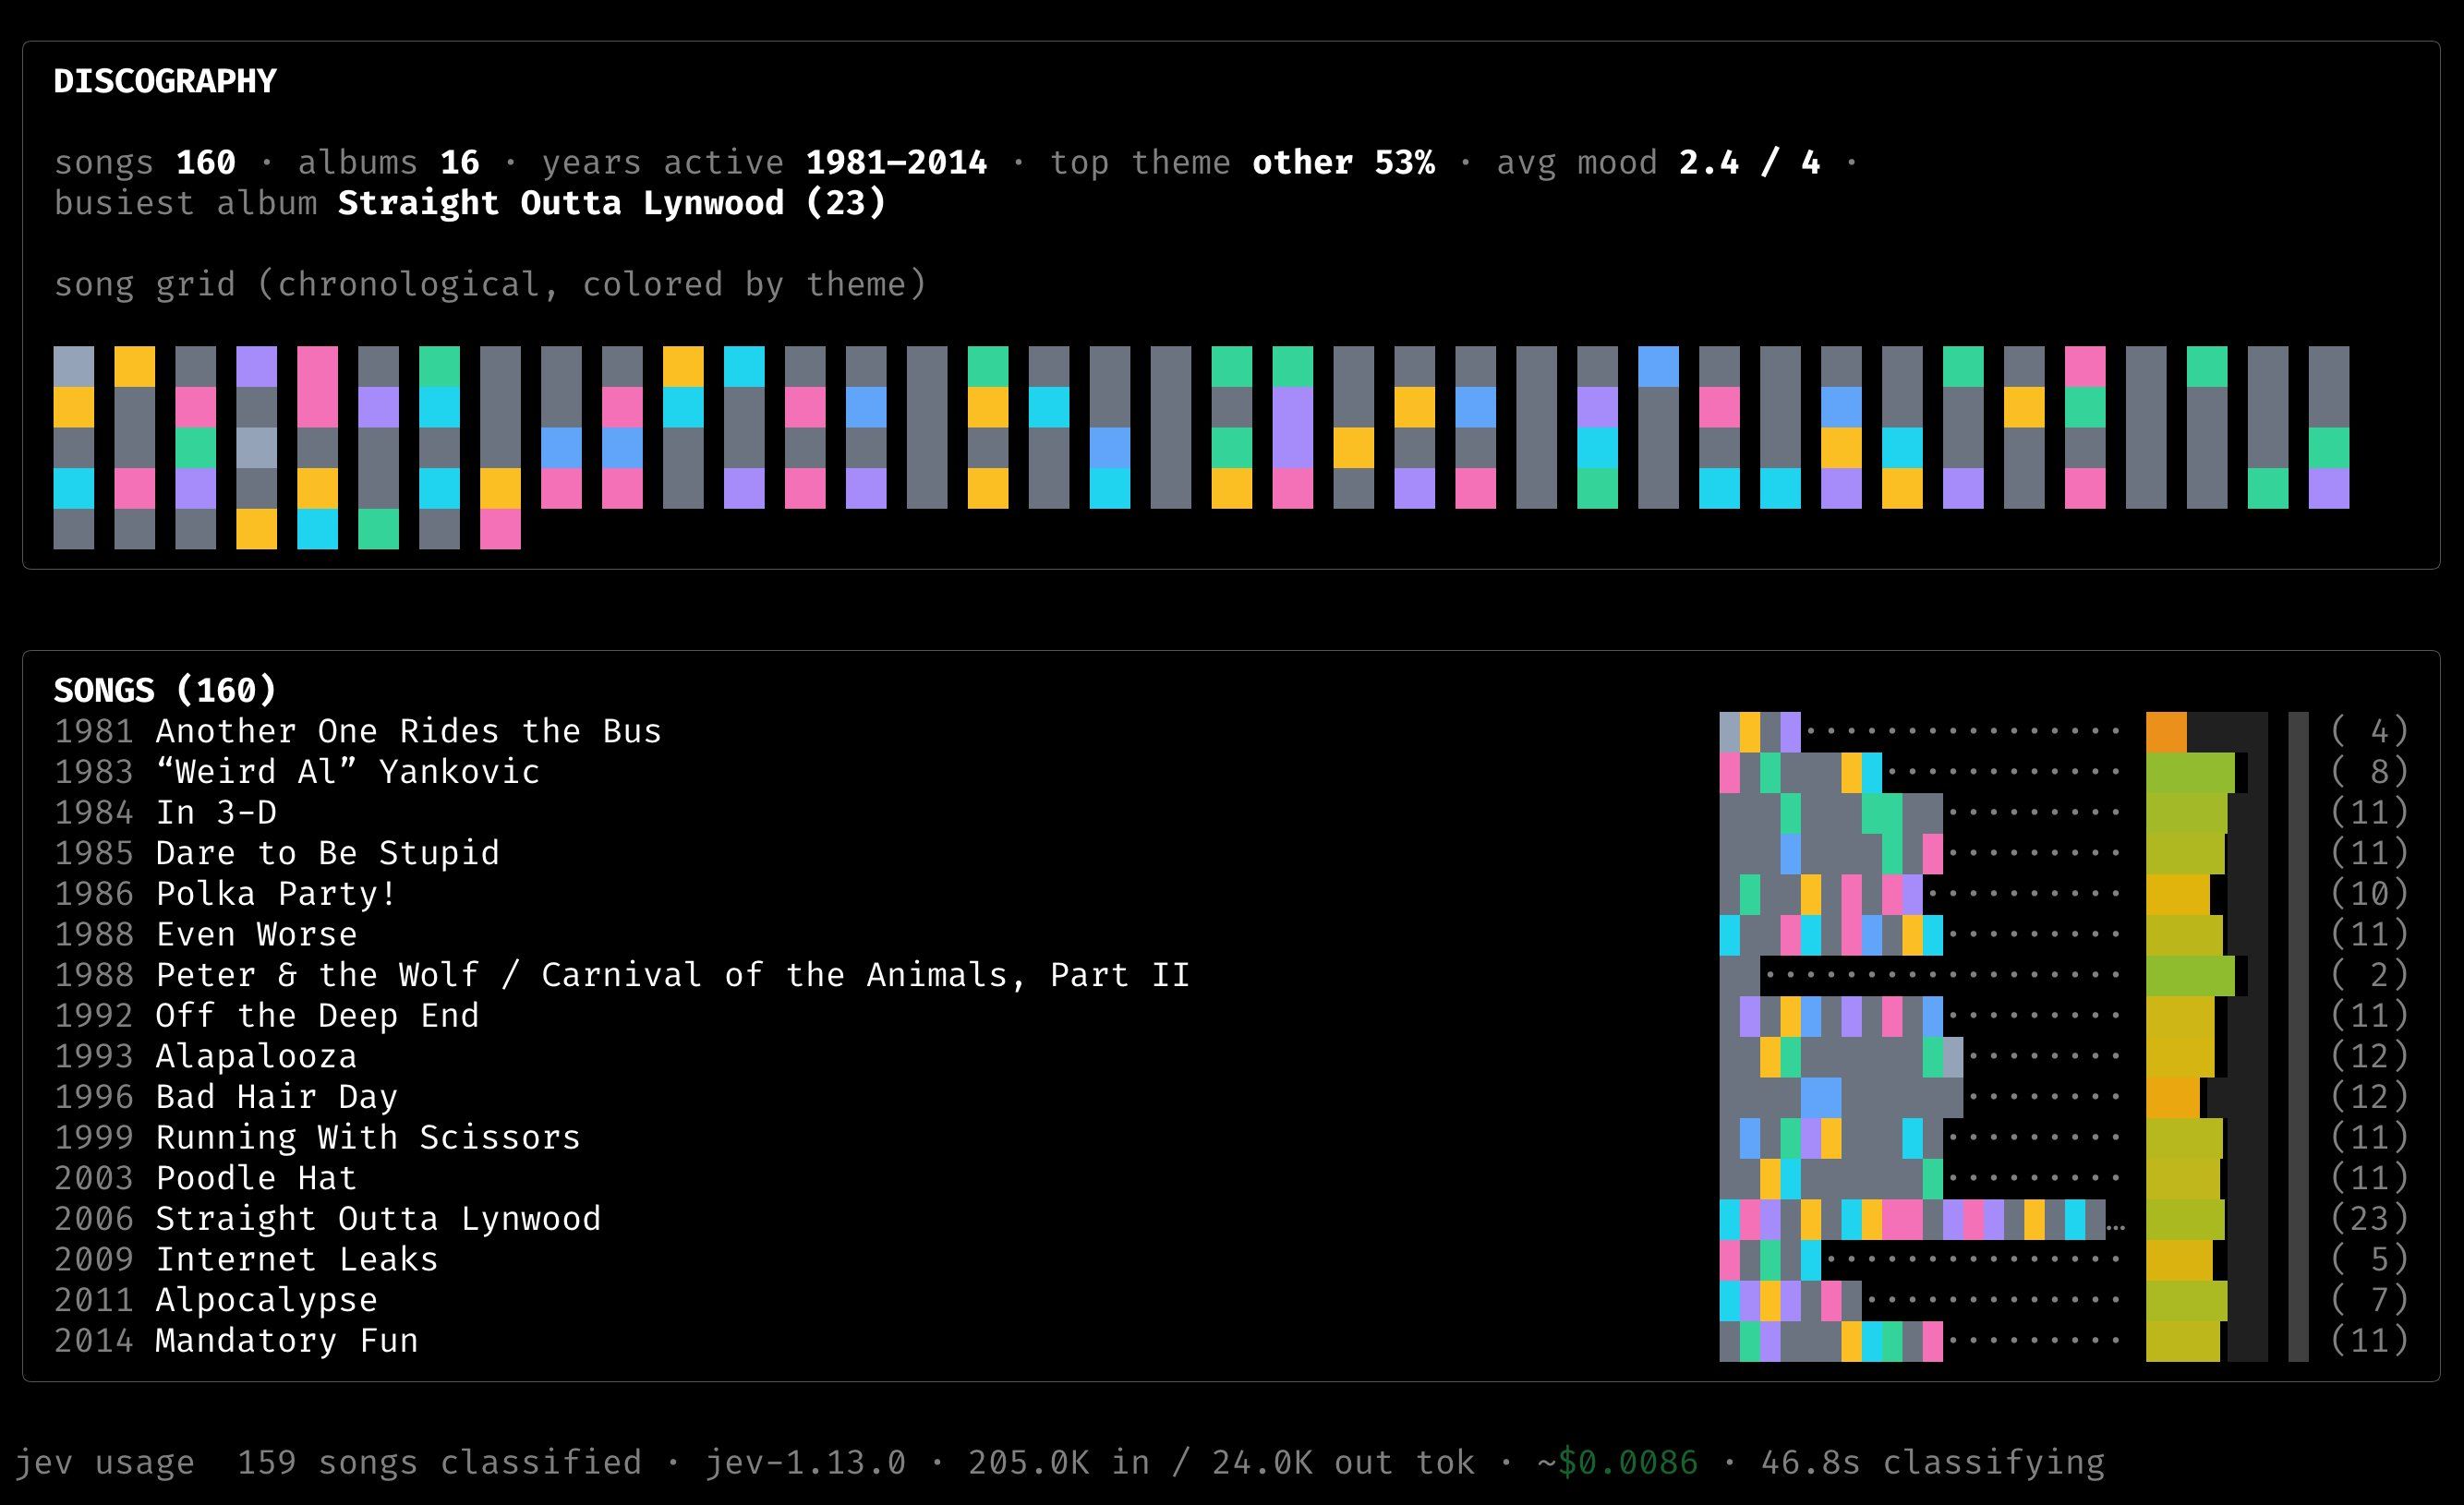2464x1505 pixels.
Task: Click the busiest album Straight Outta Lynwood (23) stat
Action: point(470,203)
